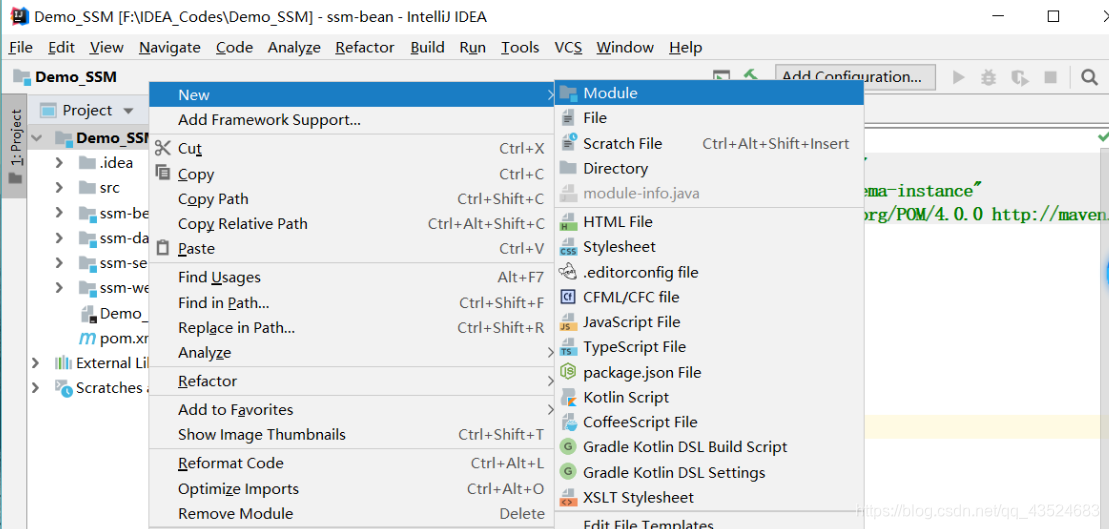Select Module in the New submenu
This screenshot has height=529, width=1109.
(x=709, y=93)
